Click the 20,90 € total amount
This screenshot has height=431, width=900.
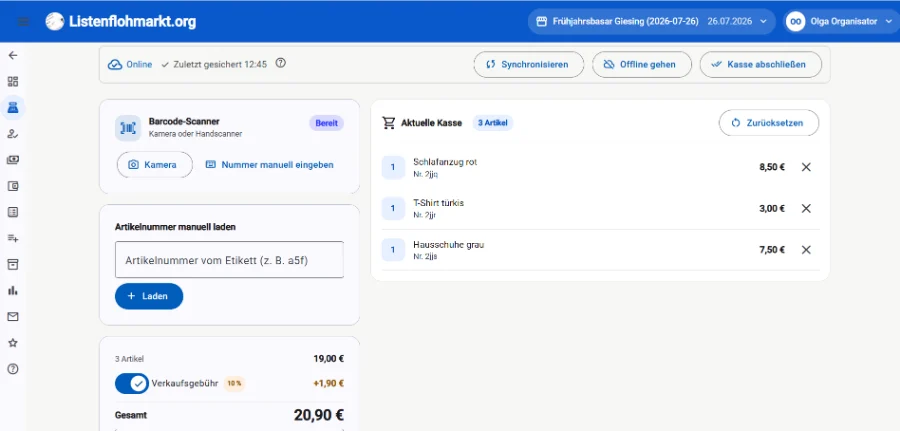click(x=319, y=415)
